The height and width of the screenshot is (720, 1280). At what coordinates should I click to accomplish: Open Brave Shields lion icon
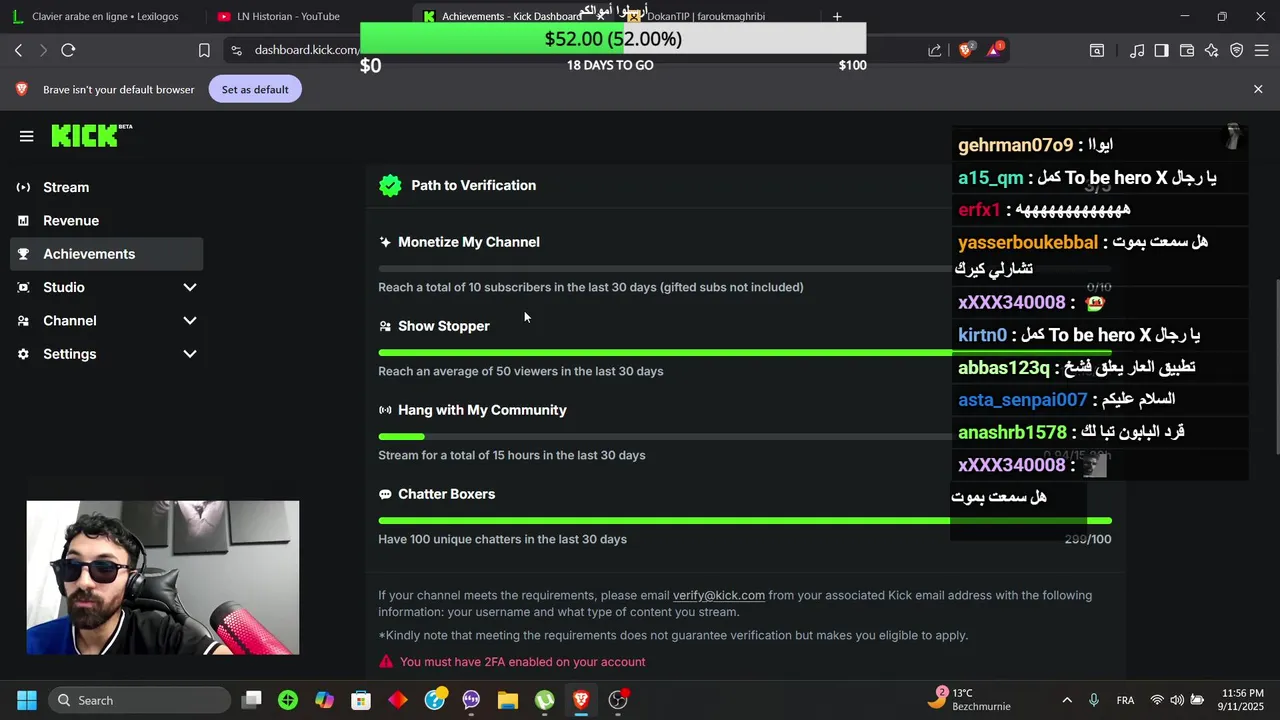965,50
